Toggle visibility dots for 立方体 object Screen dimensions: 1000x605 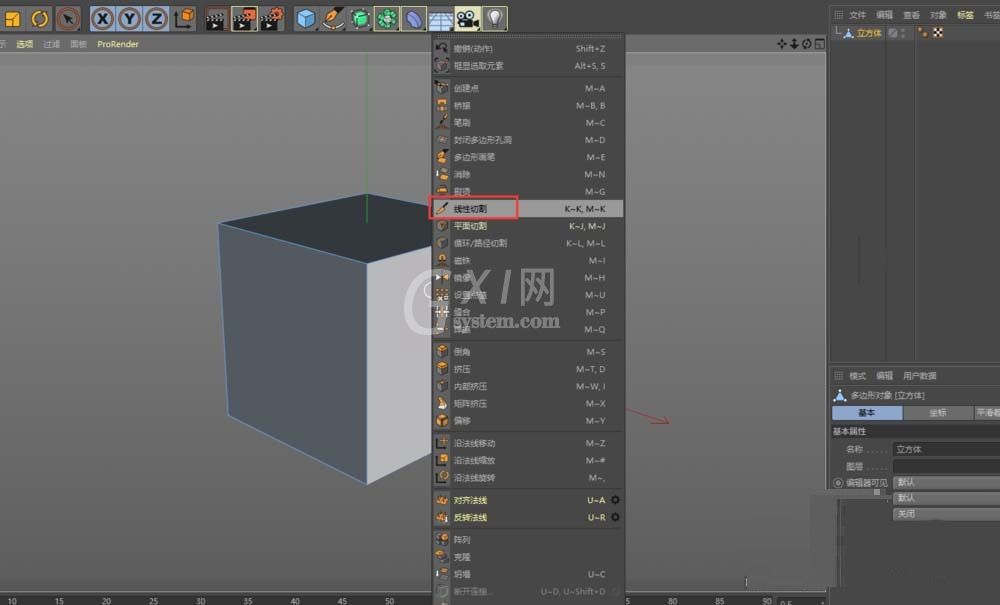[903, 33]
